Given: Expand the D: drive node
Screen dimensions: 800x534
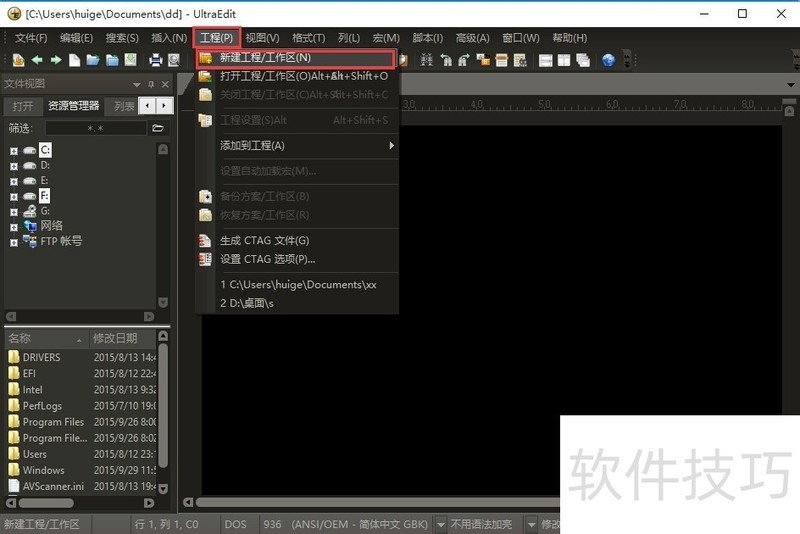Looking at the screenshot, I should [14, 166].
